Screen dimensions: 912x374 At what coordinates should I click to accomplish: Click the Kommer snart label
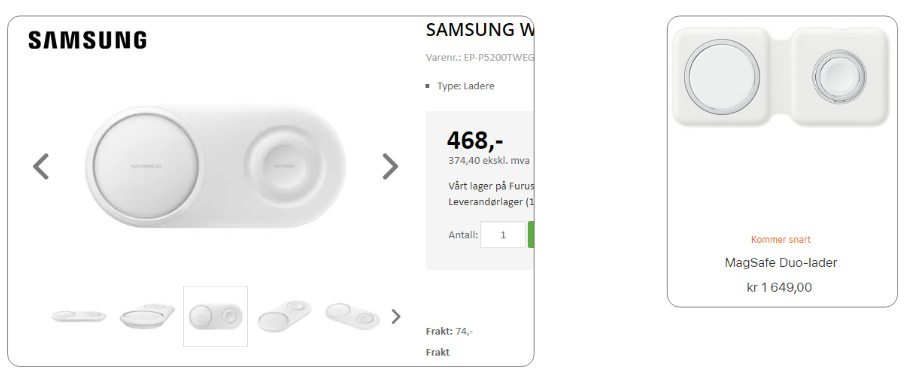[x=781, y=240]
